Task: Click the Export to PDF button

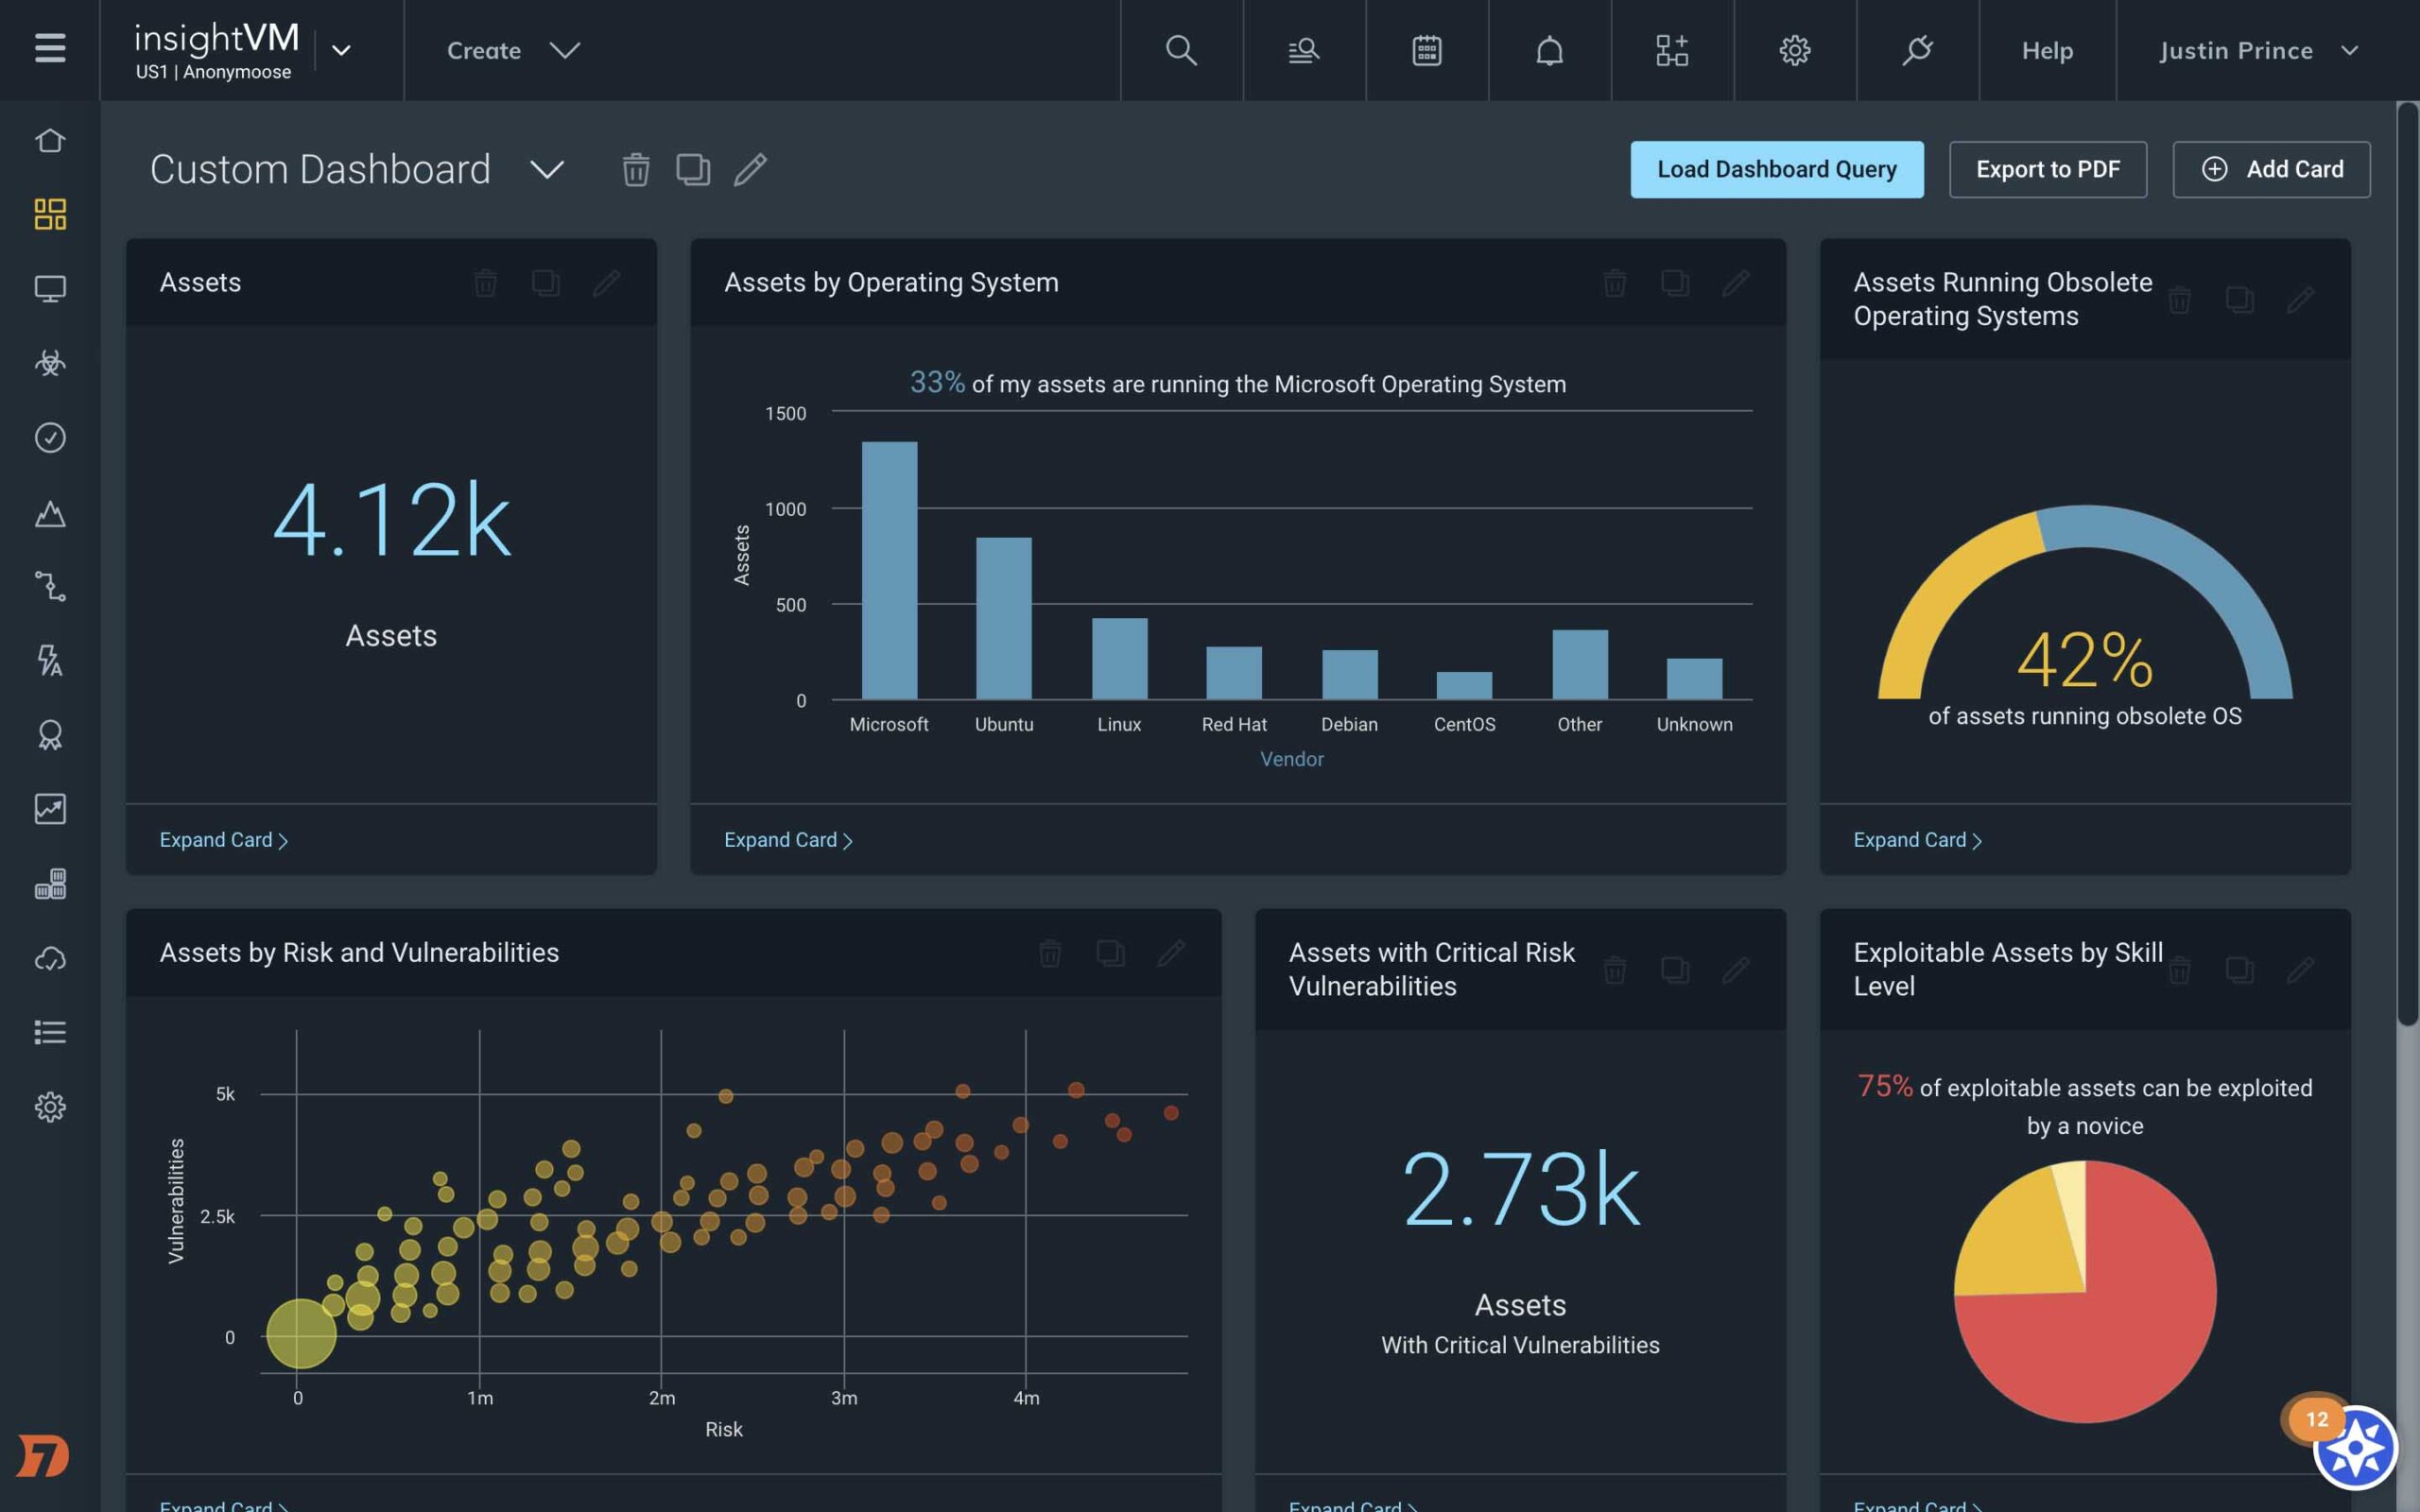Action: pos(2047,169)
